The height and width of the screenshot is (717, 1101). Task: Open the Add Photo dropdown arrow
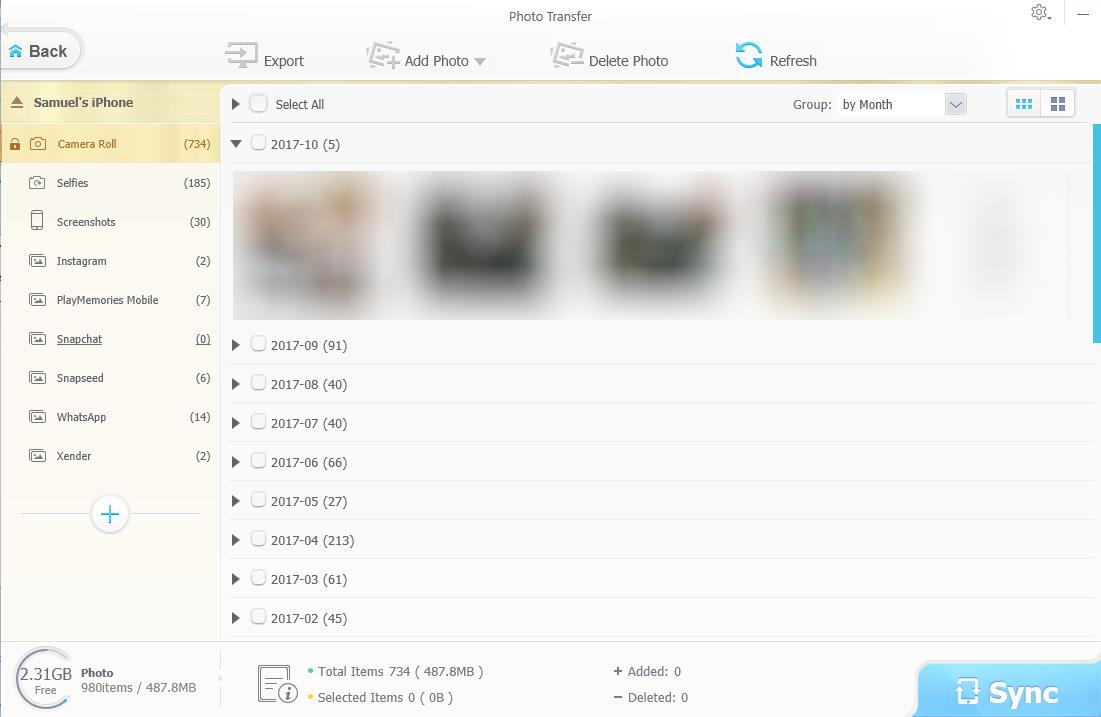point(480,62)
